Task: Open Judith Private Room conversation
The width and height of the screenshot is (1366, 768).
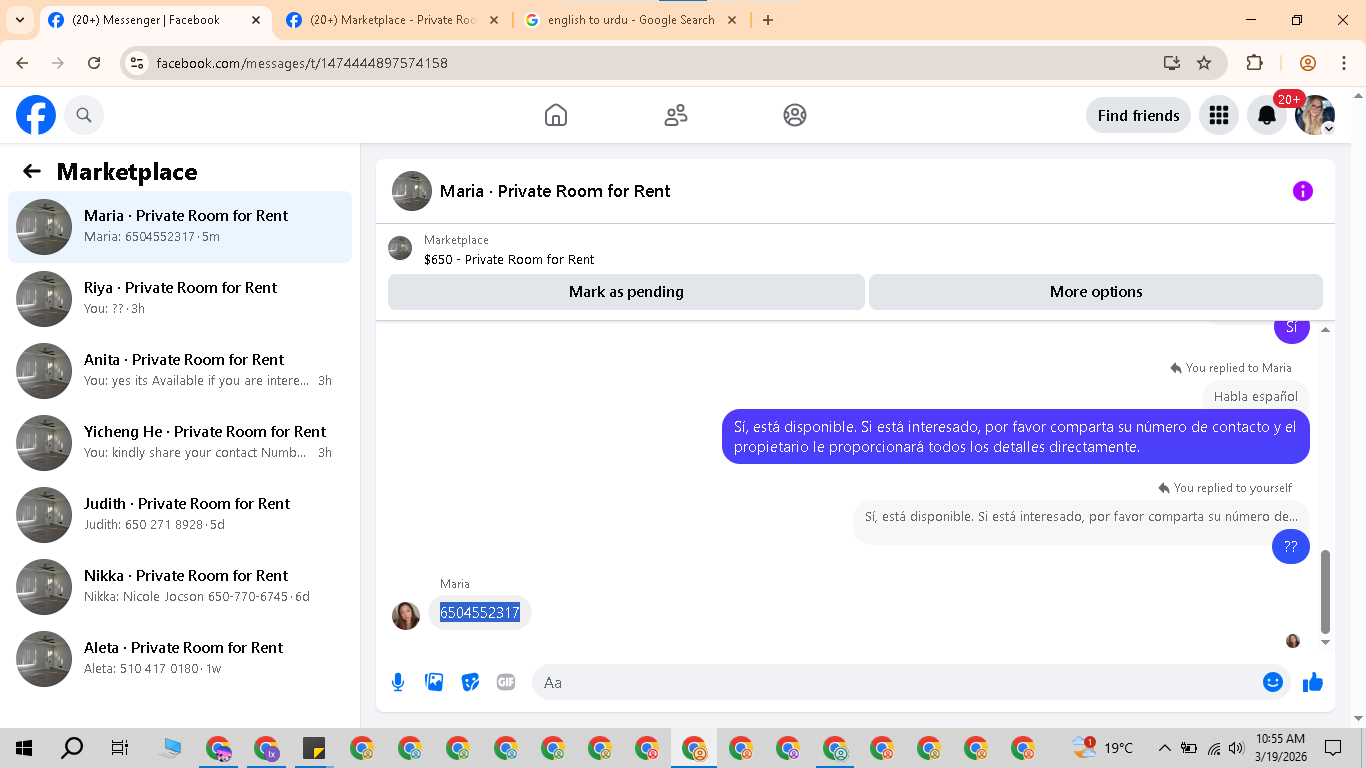Action: [180, 515]
